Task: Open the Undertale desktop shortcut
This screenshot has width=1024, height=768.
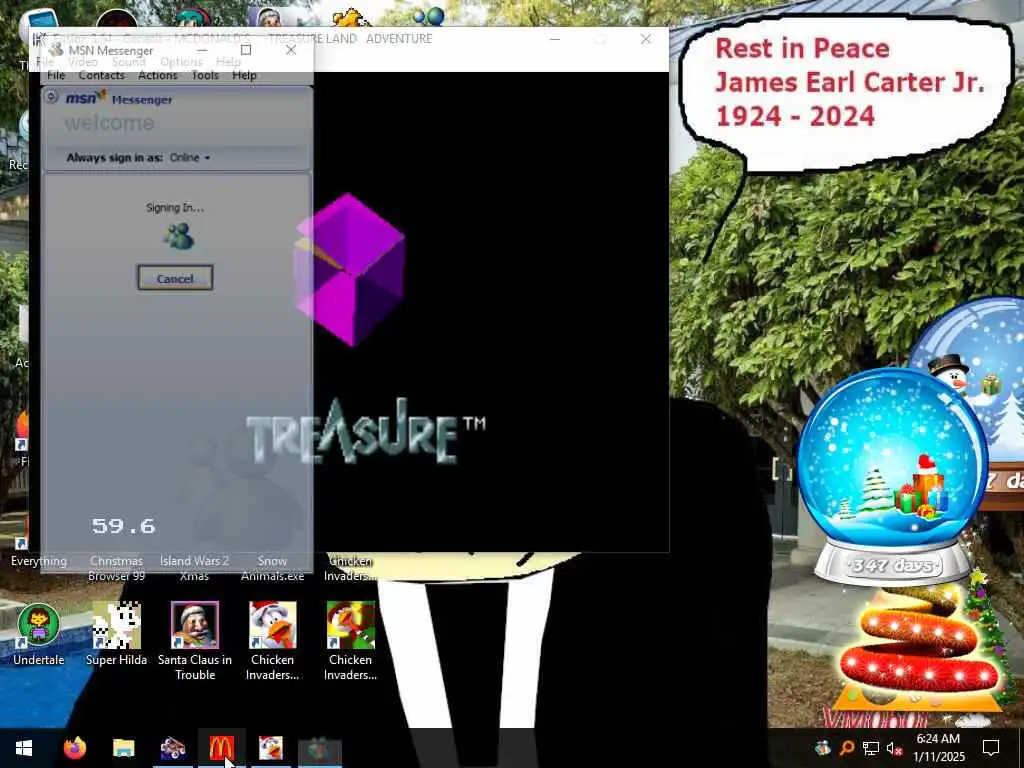Action: (x=39, y=633)
